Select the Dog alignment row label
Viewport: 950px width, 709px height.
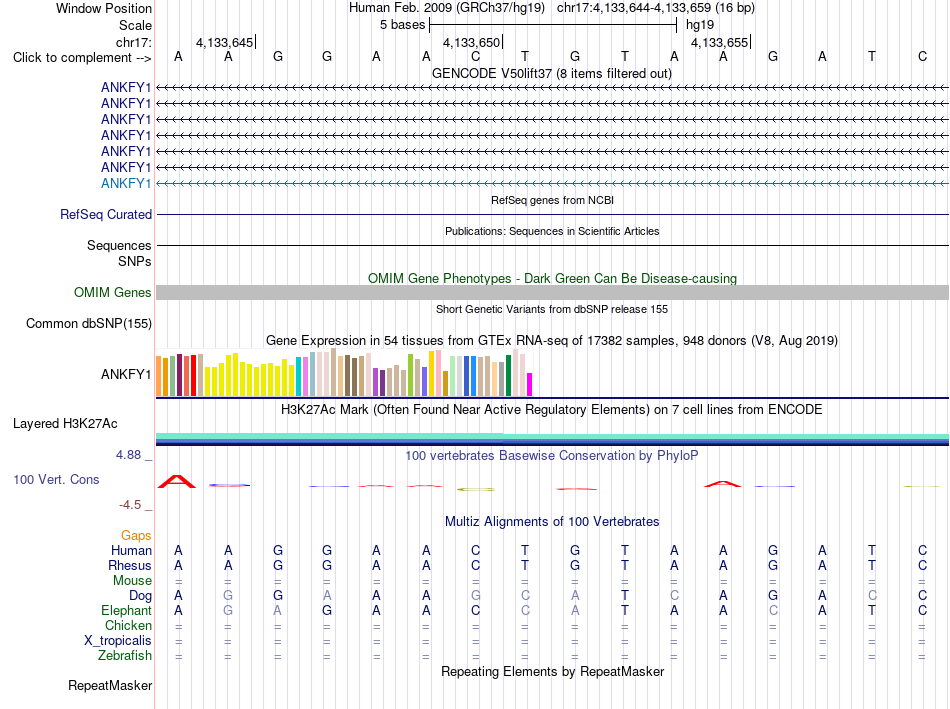(x=141, y=596)
